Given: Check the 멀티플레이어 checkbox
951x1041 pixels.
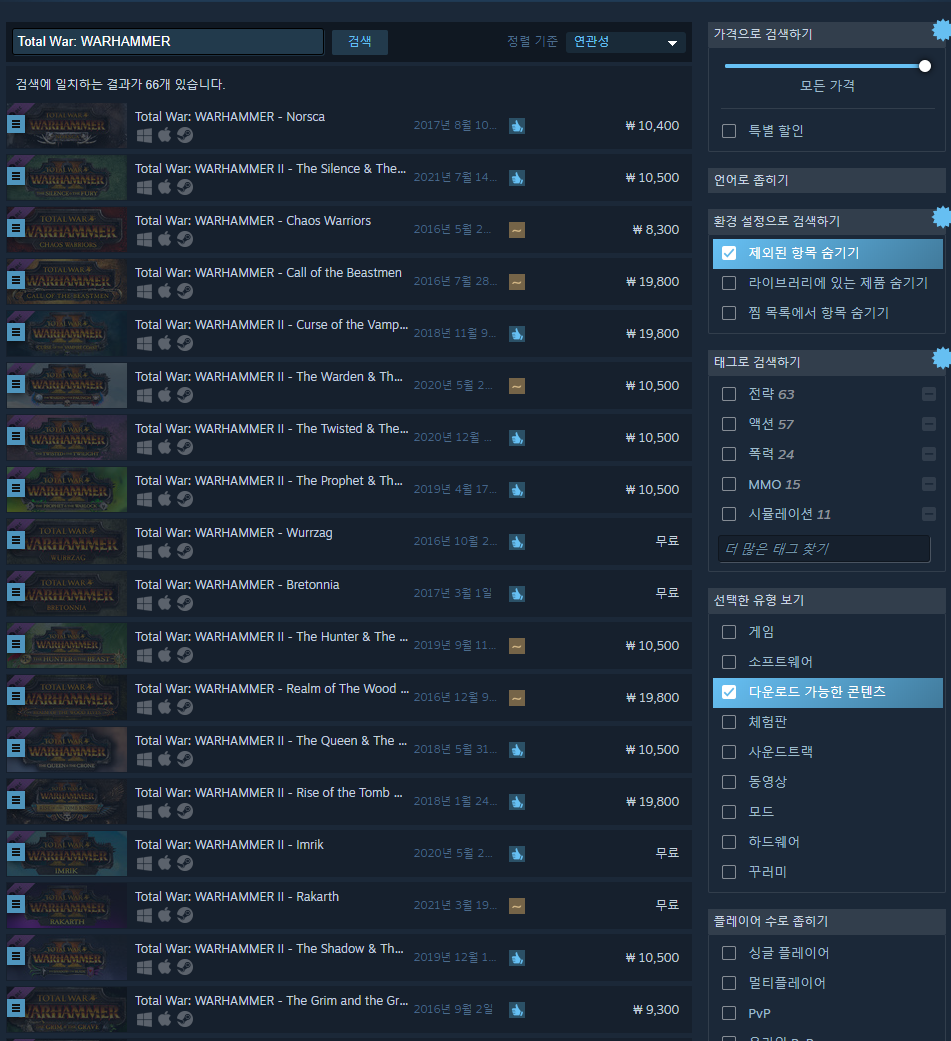Looking at the screenshot, I should (729, 983).
